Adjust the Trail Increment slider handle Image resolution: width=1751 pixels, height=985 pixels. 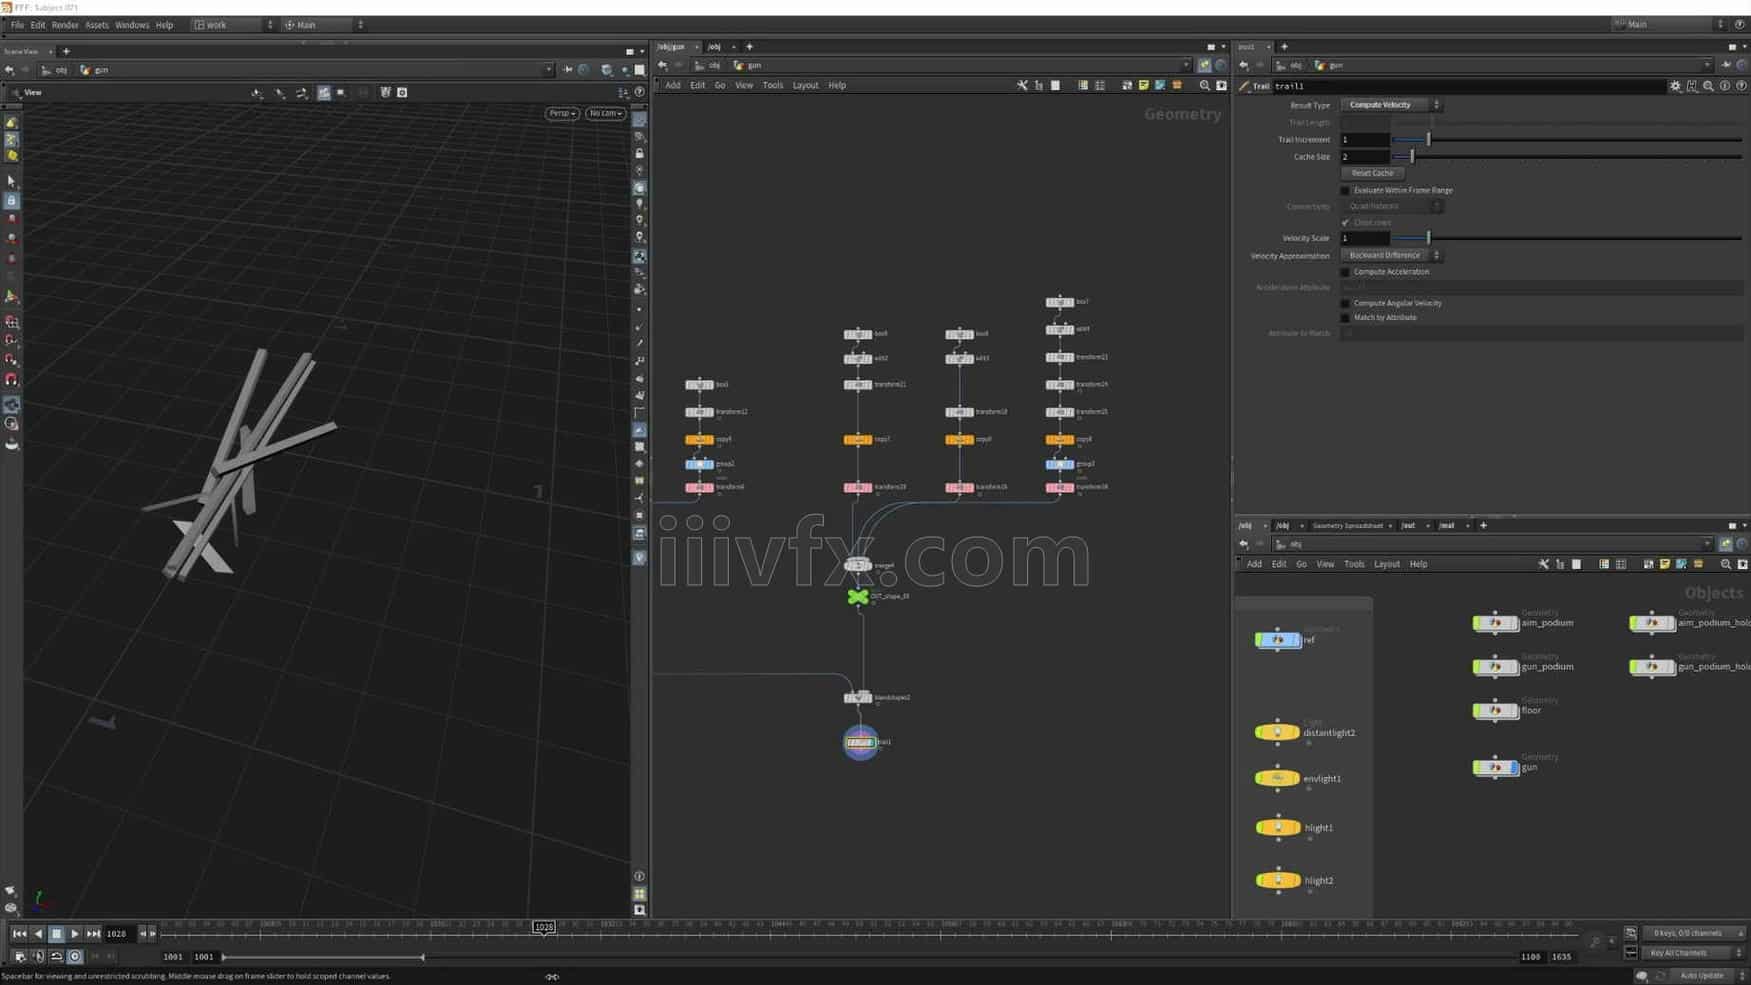pyautogui.click(x=1428, y=139)
